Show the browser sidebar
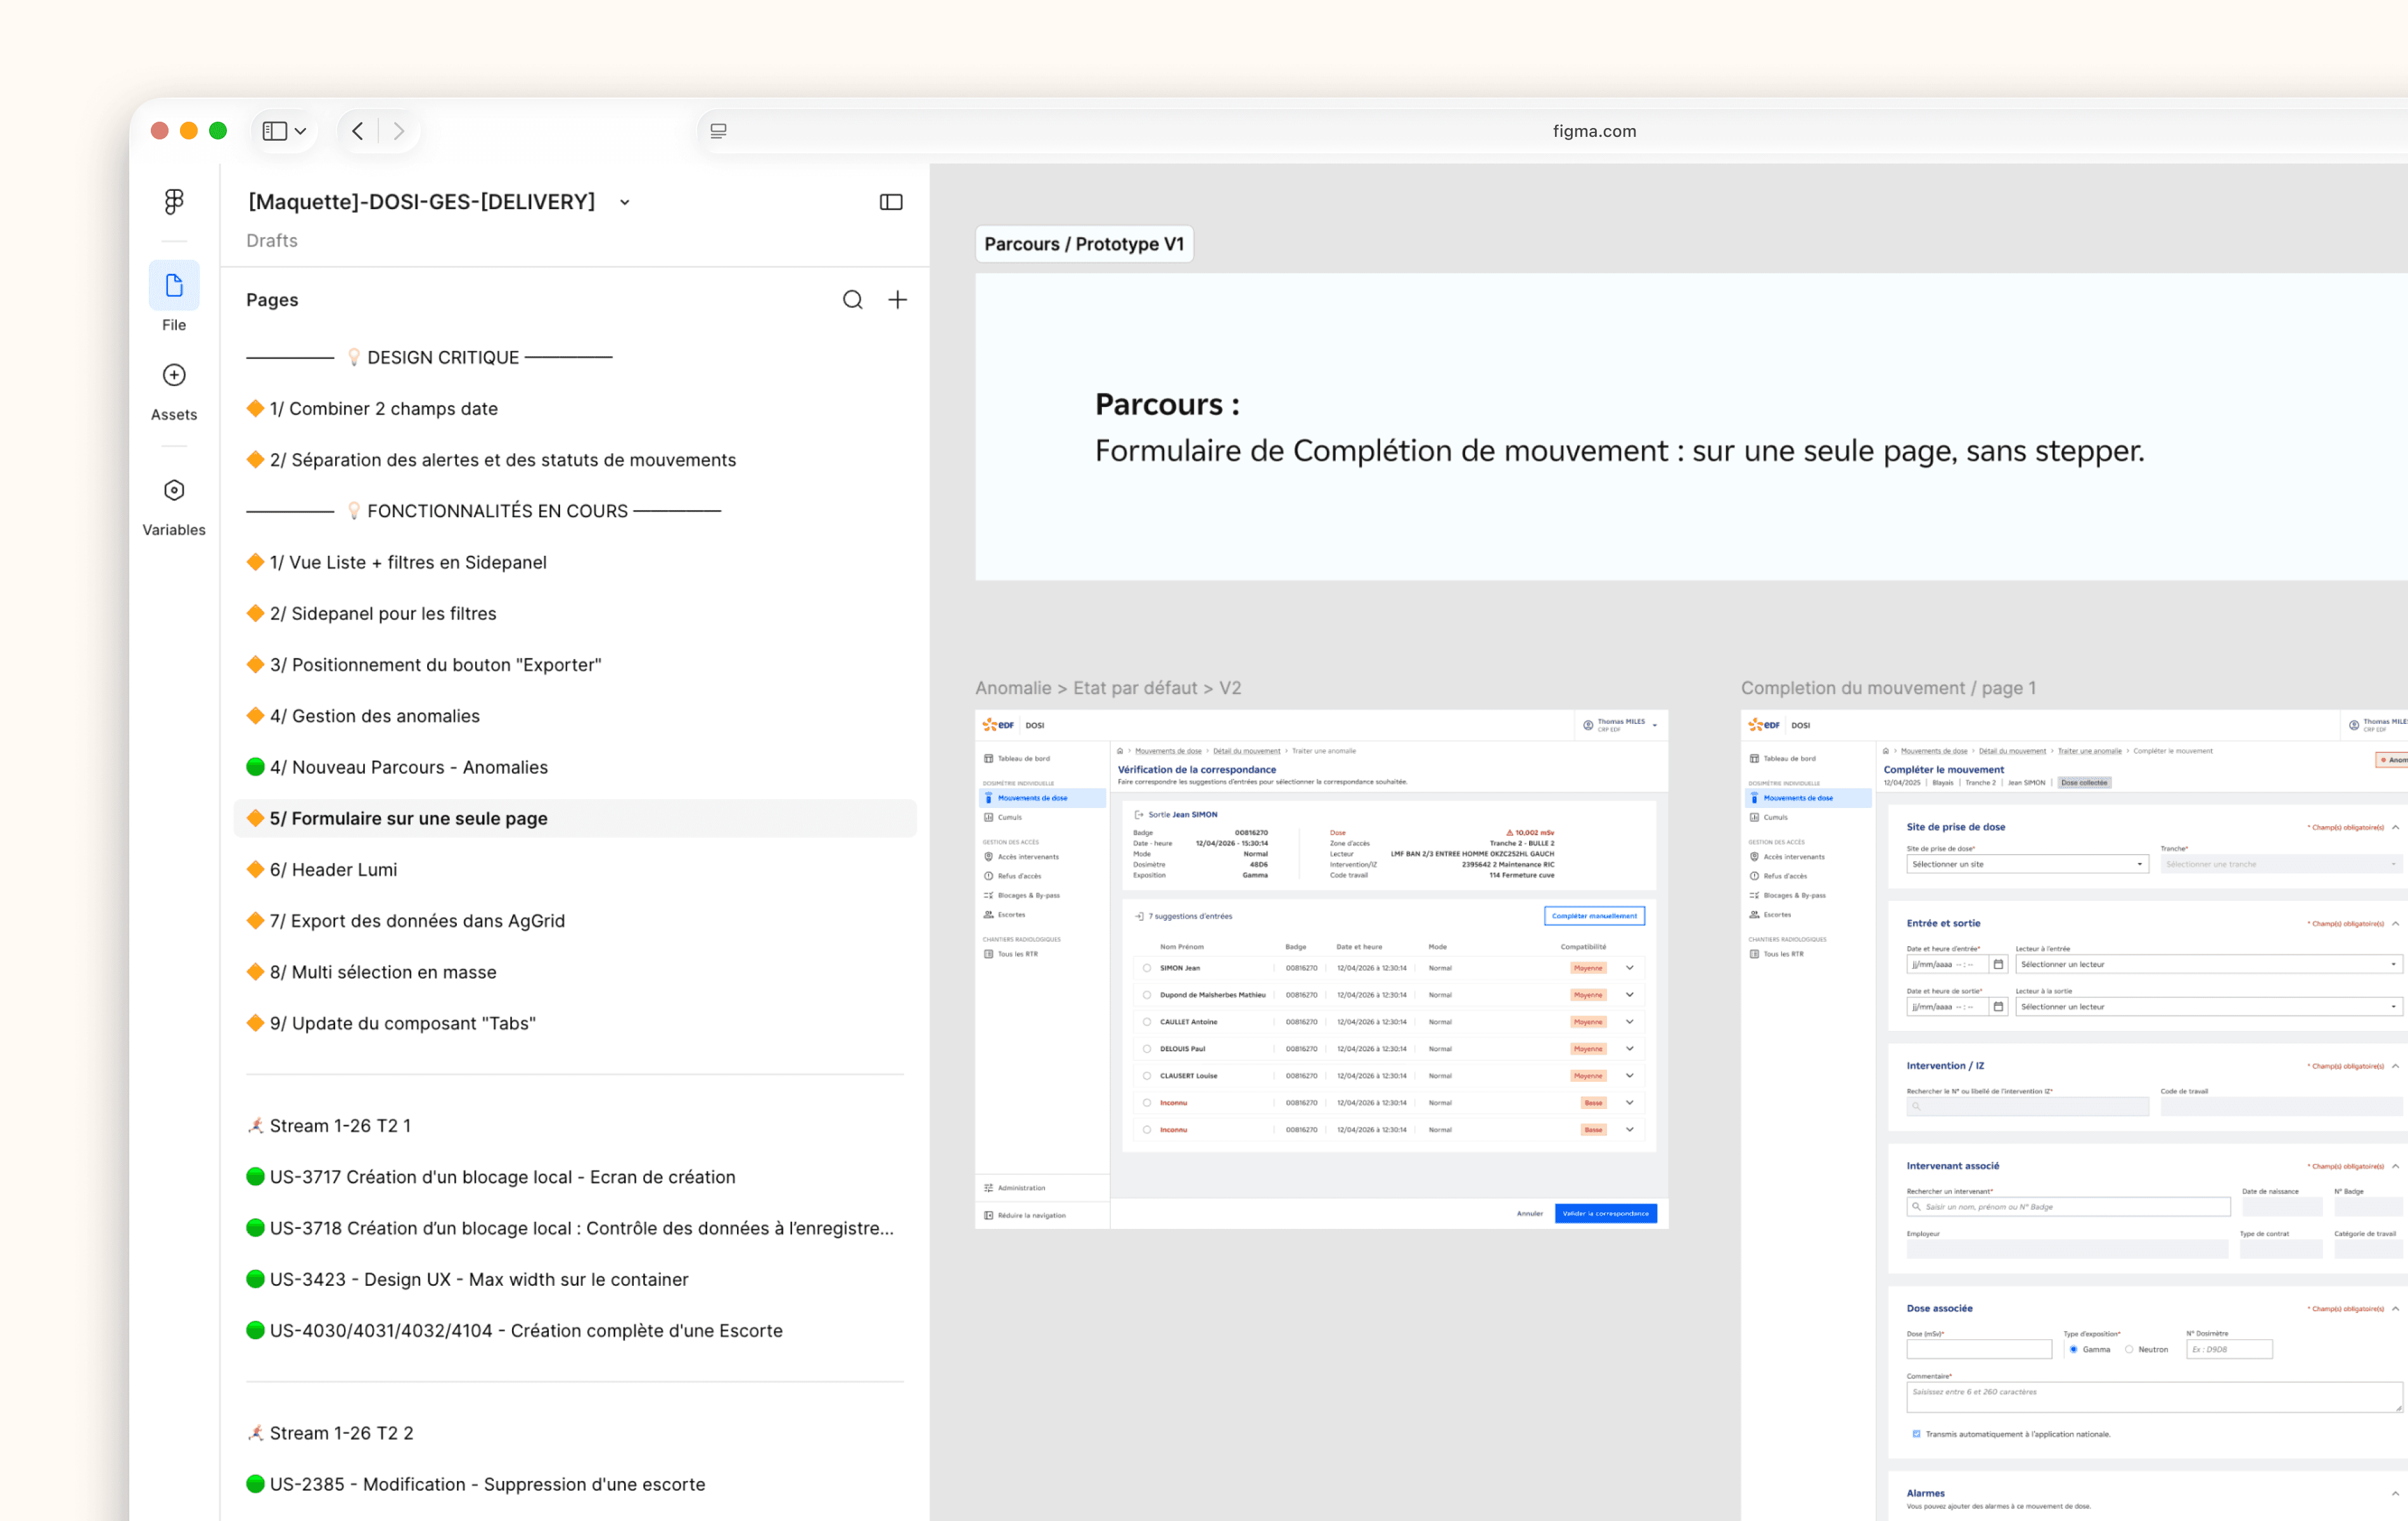The image size is (2408, 1521). pyautogui.click(x=274, y=131)
